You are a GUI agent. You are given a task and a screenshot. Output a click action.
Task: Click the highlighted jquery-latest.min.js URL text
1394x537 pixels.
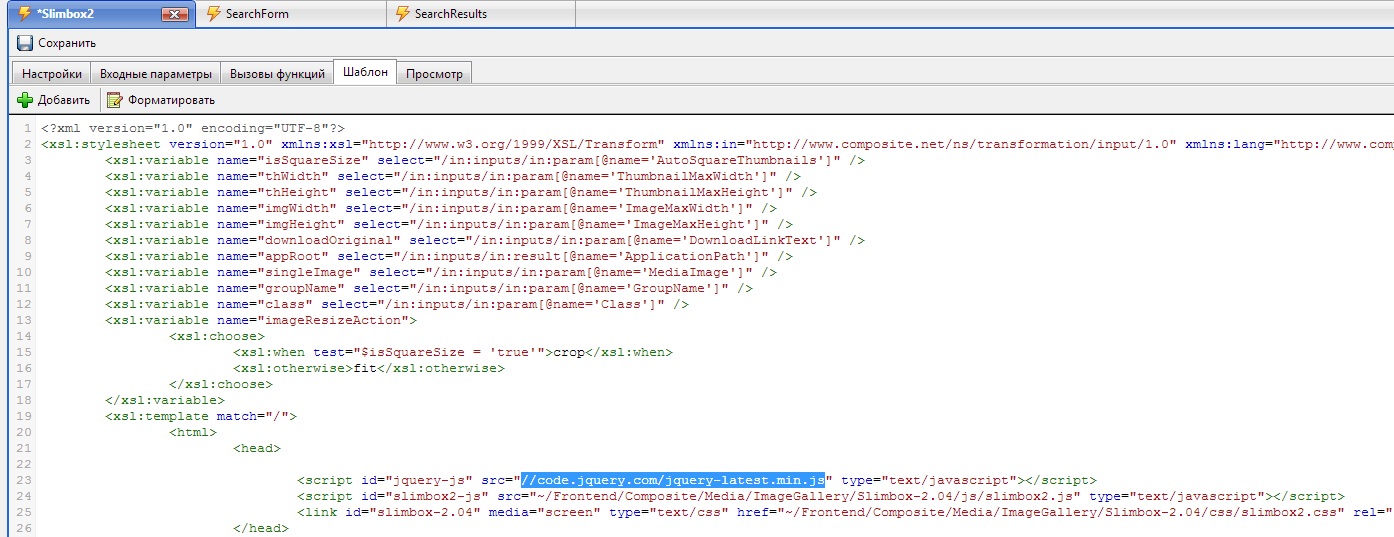point(671,480)
